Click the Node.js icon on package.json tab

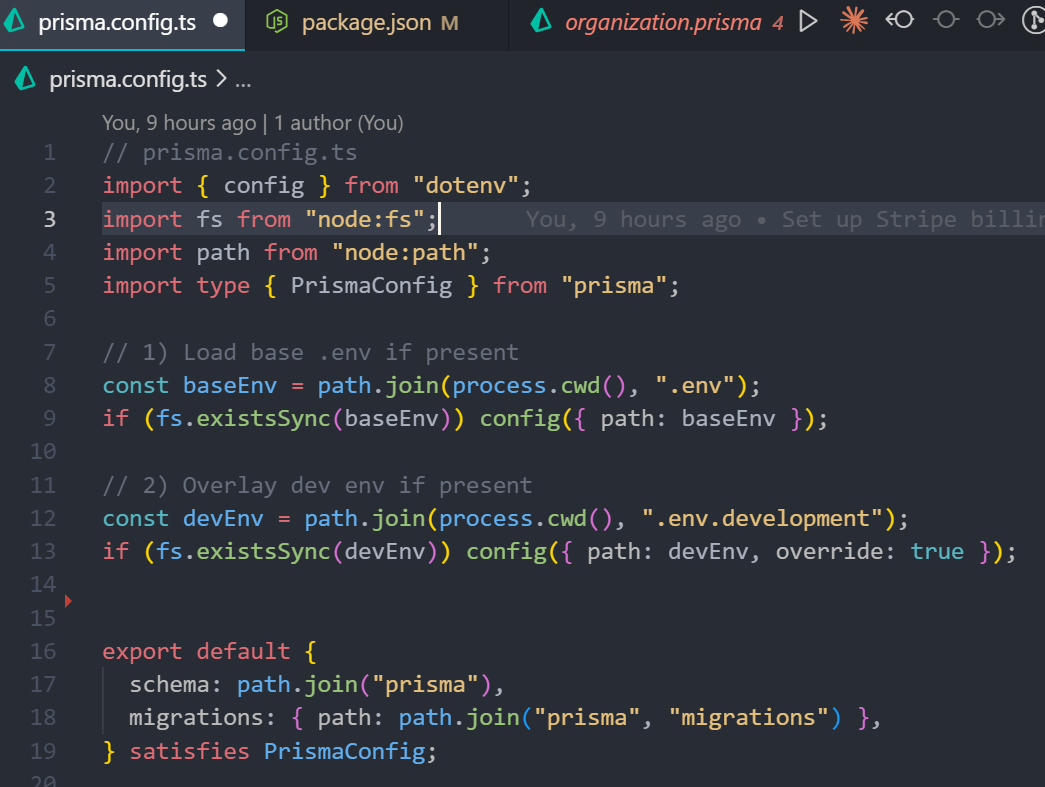tap(276, 23)
